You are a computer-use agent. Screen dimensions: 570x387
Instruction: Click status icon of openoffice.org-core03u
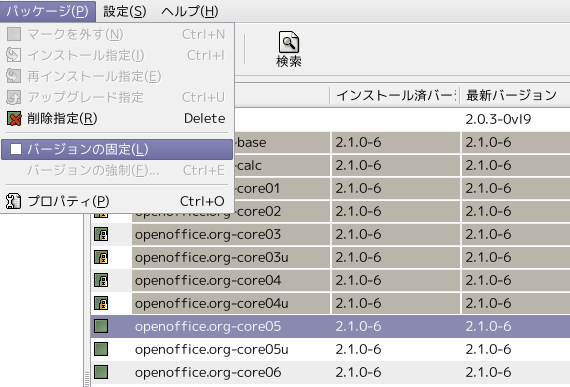[101, 257]
